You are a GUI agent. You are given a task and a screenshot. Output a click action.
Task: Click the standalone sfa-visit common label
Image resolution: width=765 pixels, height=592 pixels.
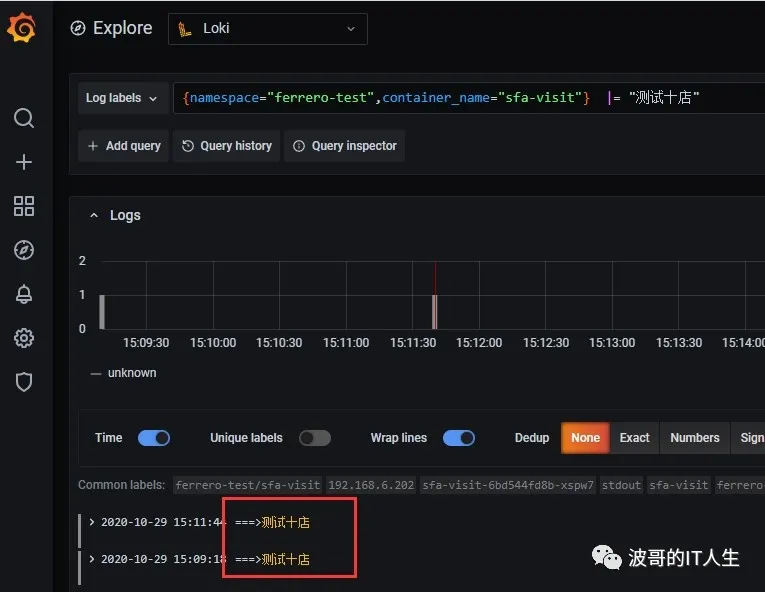tap(679, 485)
